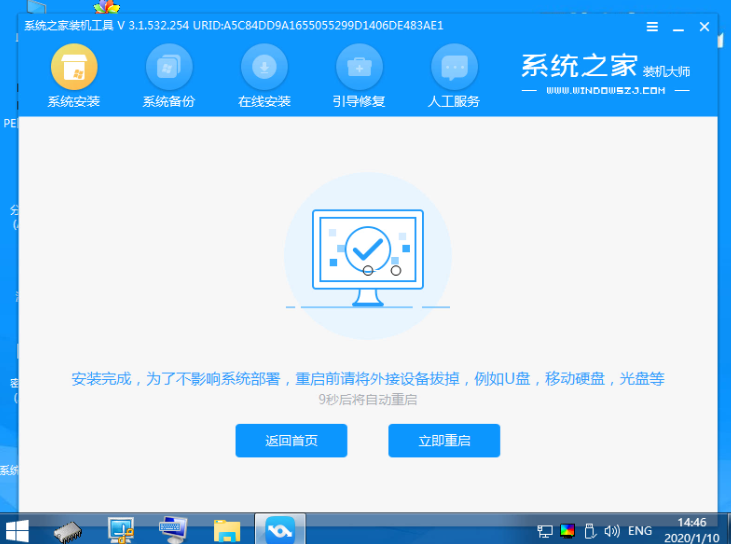Open the hamburger menu in title bar
This screenshot has height=544, width=731.
(x=652, y=27)
